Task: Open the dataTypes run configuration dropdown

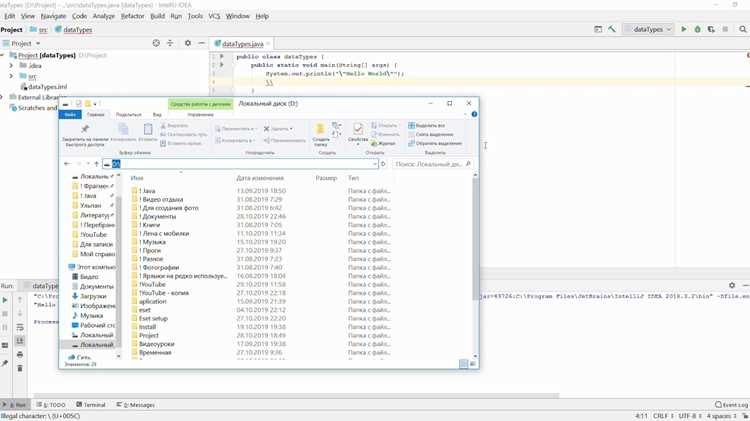Action: (x=649, y=29)
